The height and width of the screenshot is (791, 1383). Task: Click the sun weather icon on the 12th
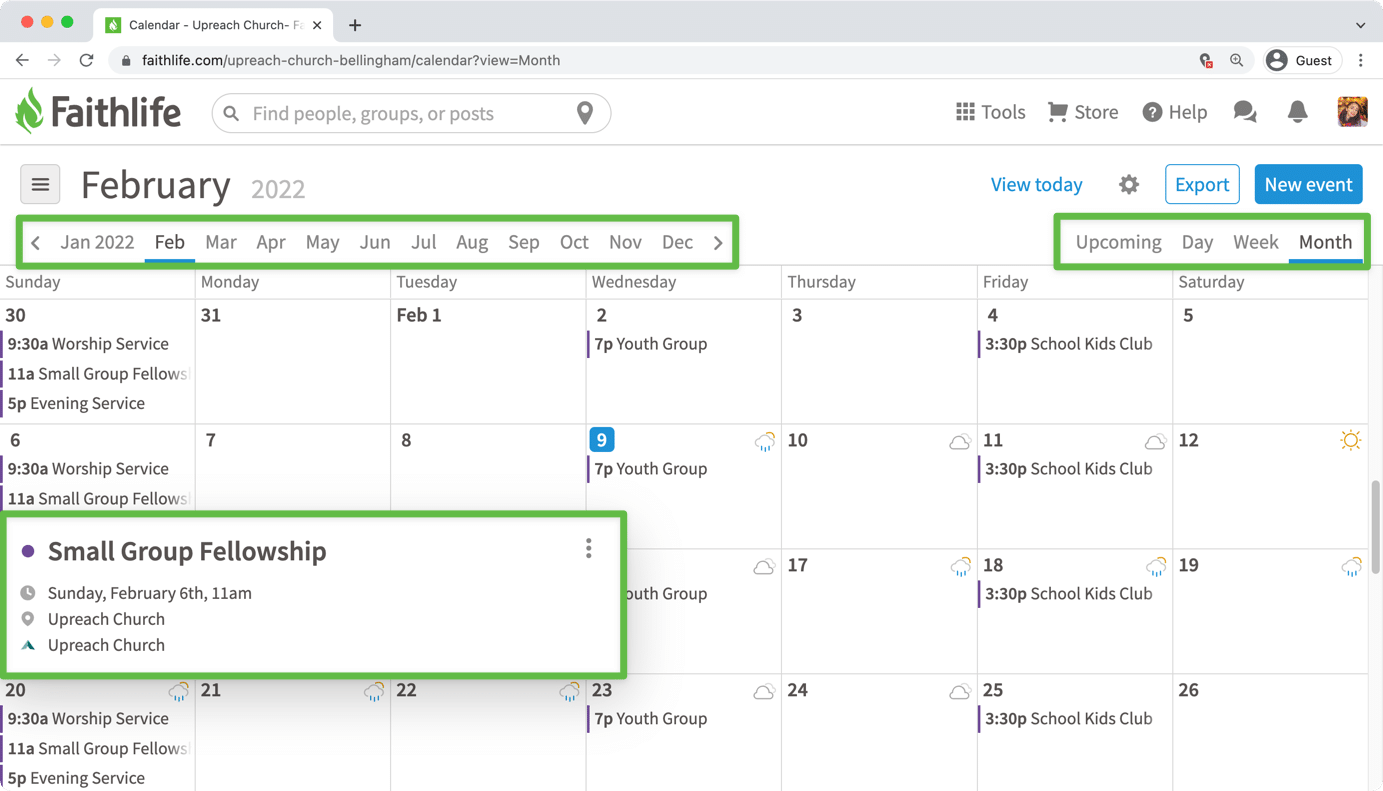point(1351,440)
